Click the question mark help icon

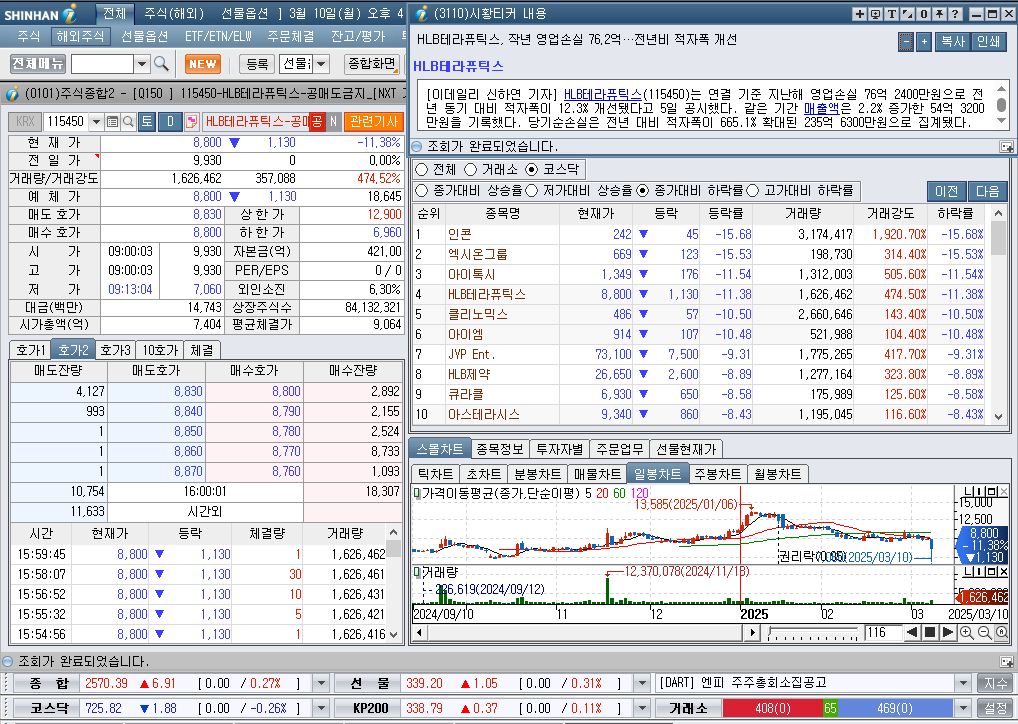[955, 14]
